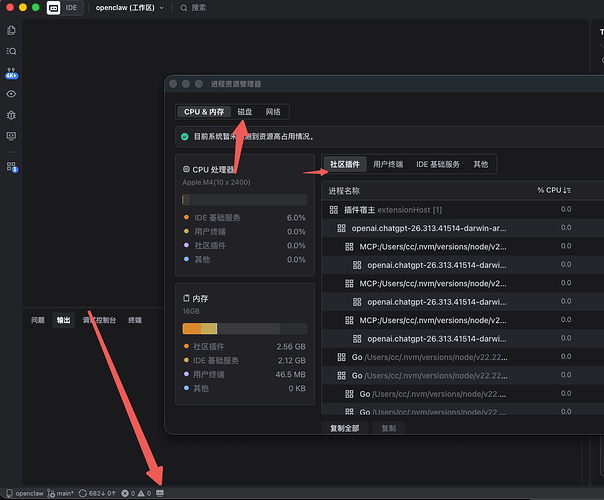The width and height of the screenshot is (604, 500).
Task: Select the 用户终端 process filter tab
Action: pyautogui.click(x=388, y=164)
